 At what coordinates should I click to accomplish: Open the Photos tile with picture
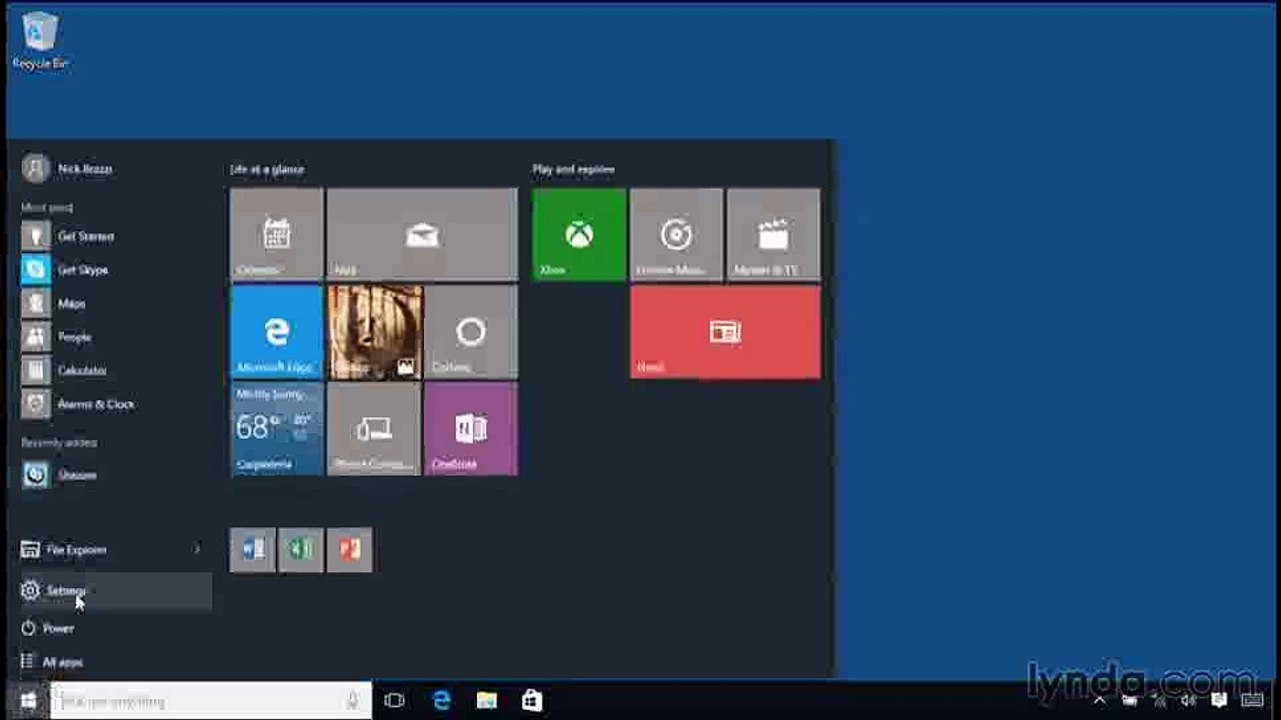coord(375,332)
